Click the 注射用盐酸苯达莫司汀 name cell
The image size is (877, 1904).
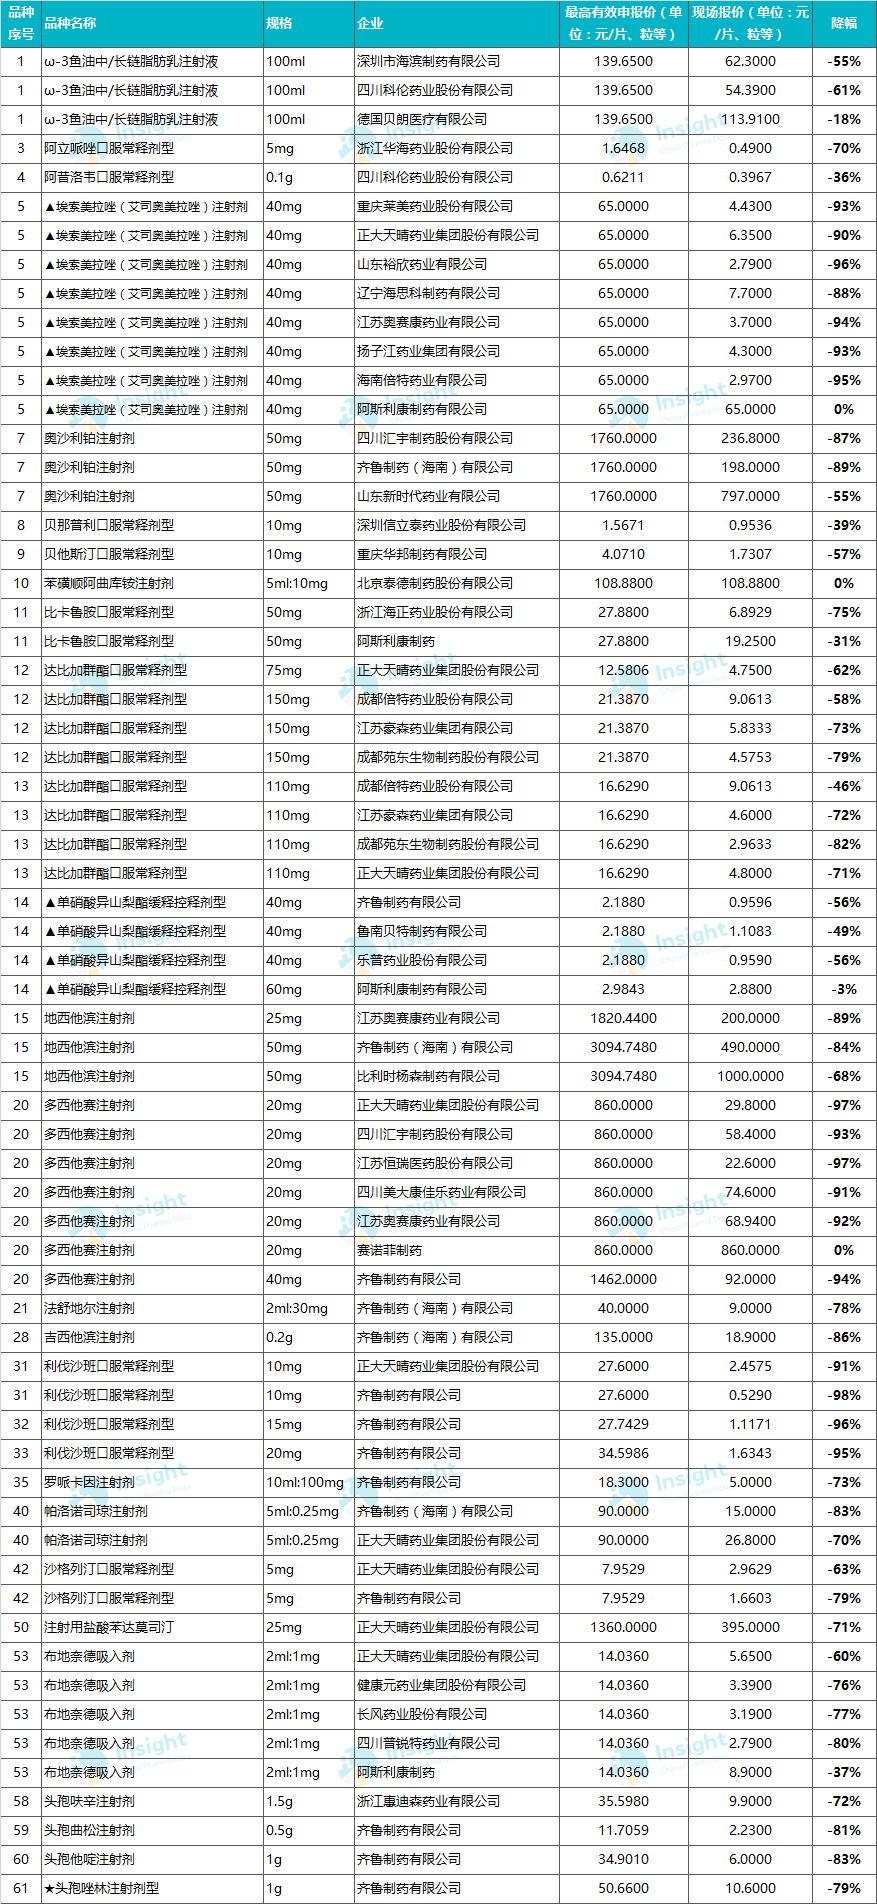pyautogui.click(x=109, y=1627)
